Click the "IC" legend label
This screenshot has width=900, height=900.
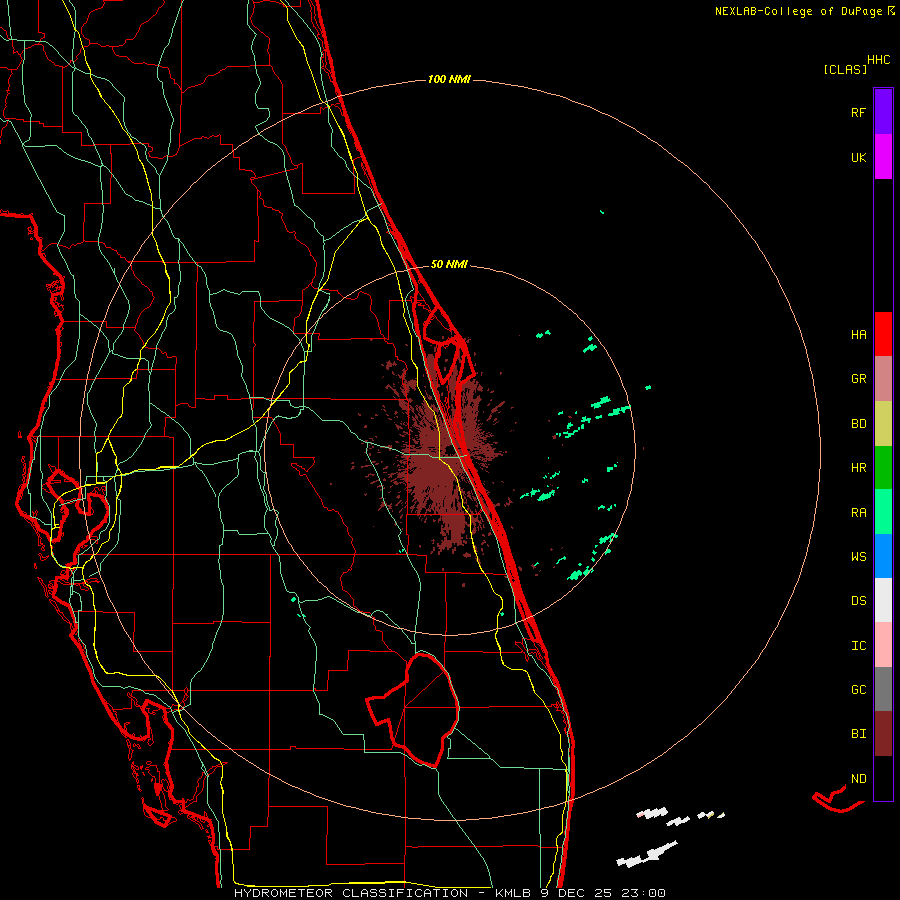858,646
